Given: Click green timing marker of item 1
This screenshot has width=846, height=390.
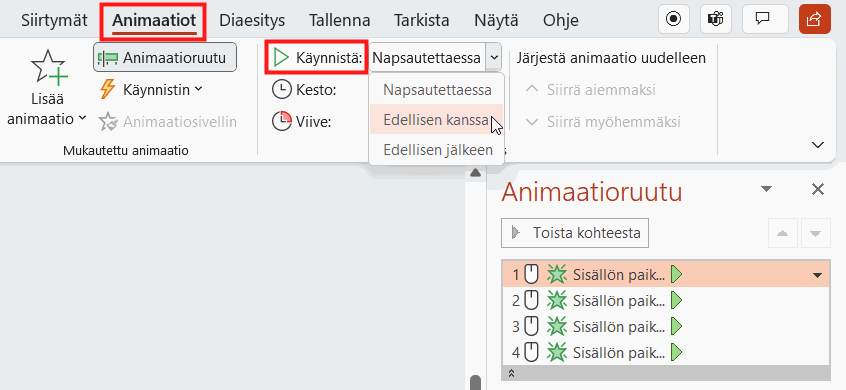Looking at the screenshot, I should [676, 275].
